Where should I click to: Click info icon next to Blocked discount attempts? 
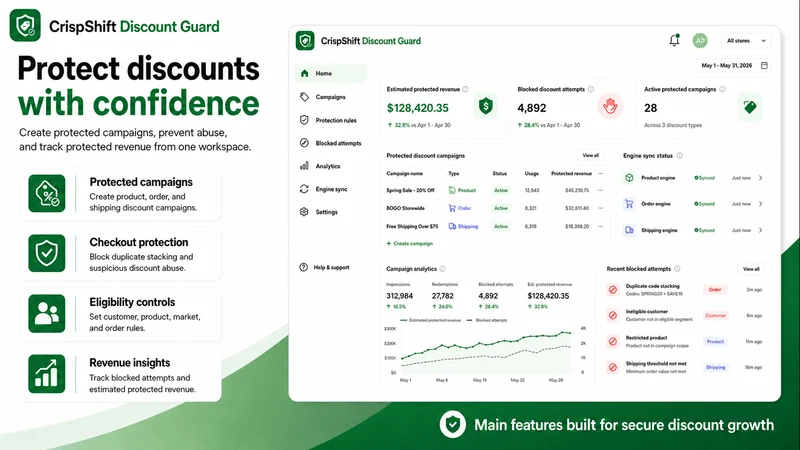pos(591,89)
